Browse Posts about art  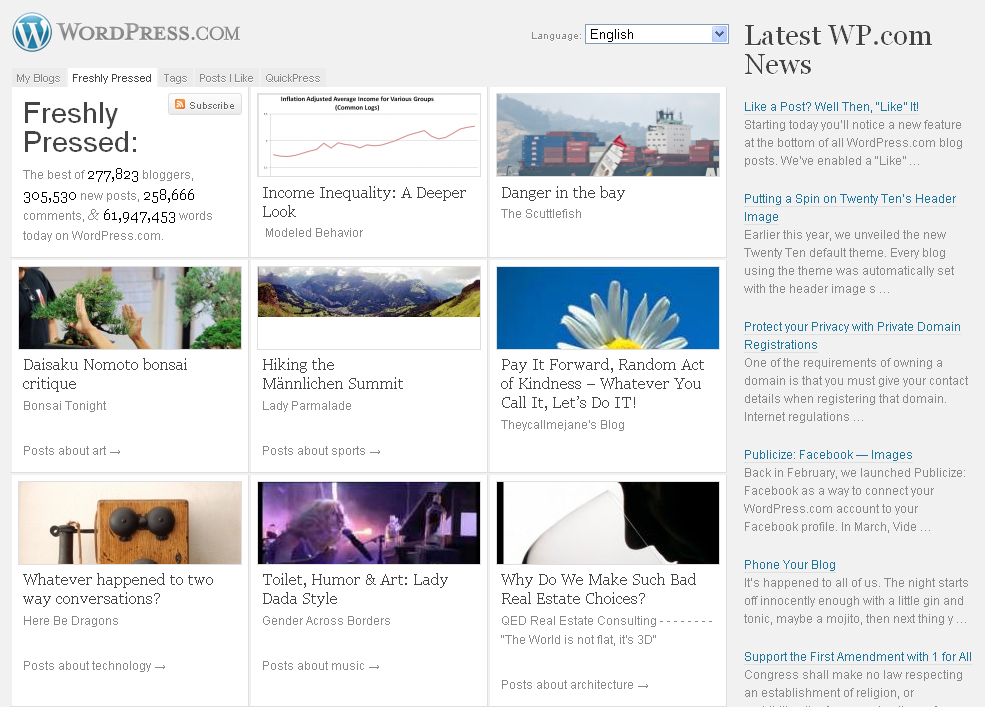pyautogui.click(x=72, y=451)
